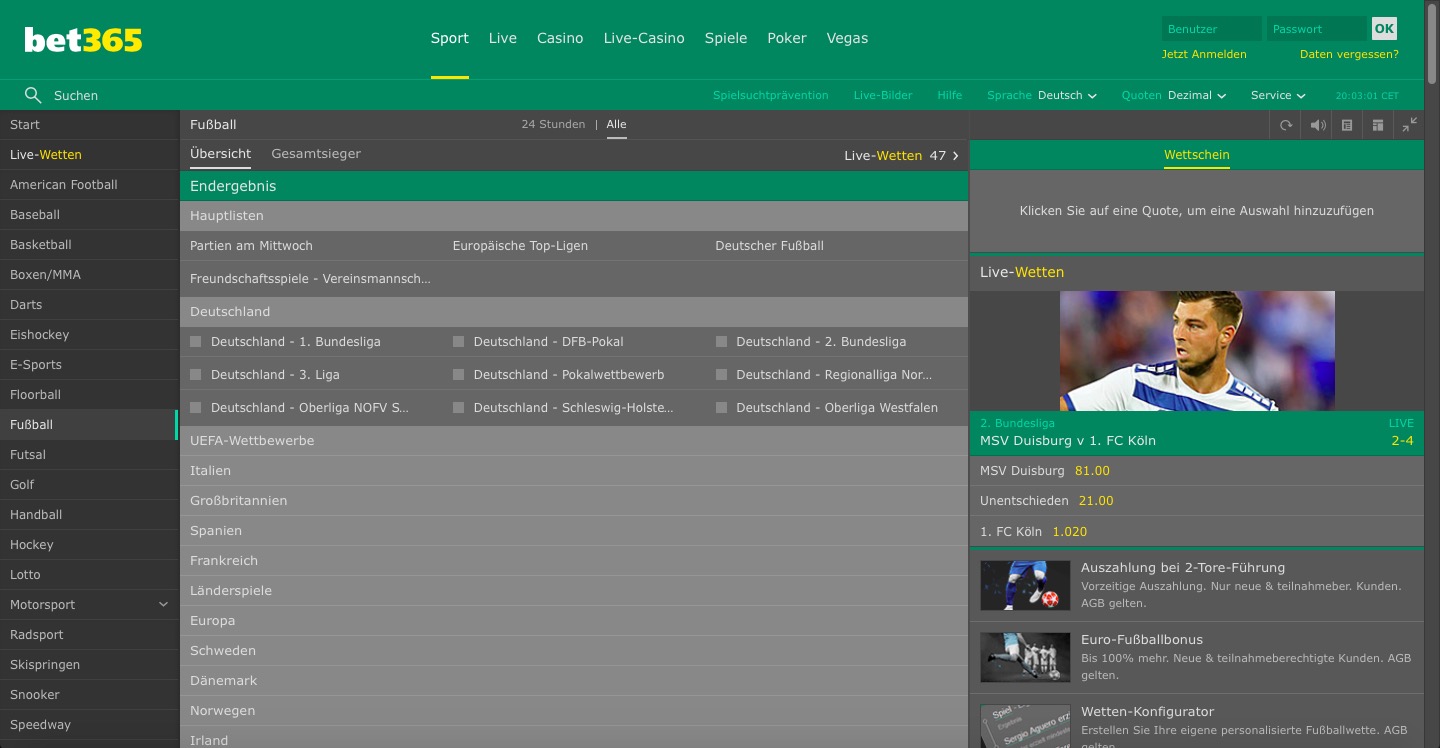The width and height of the screenshot is (1440, 748).
Task: Click Jetzt Anmelden link
Action: pyautogui.click(x=1204, y=55)
